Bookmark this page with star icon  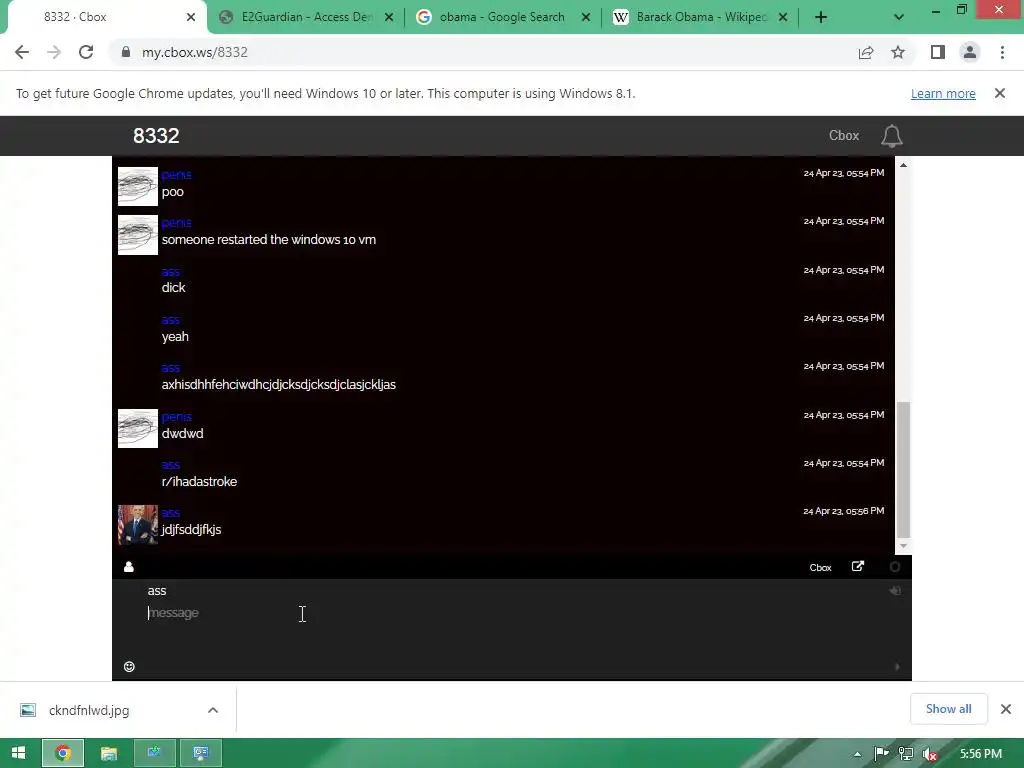click(898, 52)
